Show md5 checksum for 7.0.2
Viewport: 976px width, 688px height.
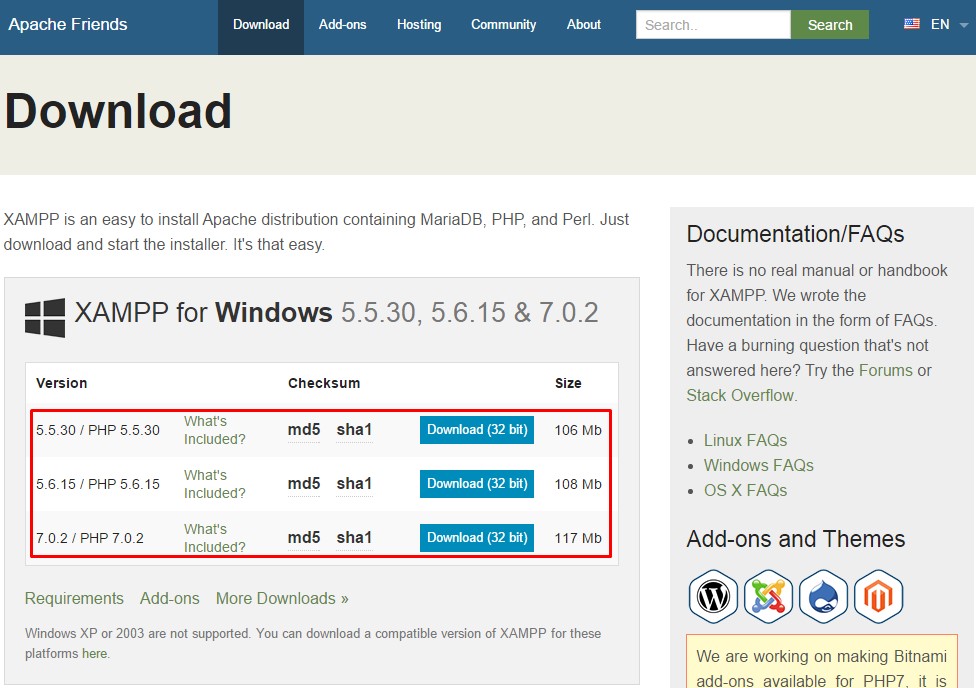(304, 537)
